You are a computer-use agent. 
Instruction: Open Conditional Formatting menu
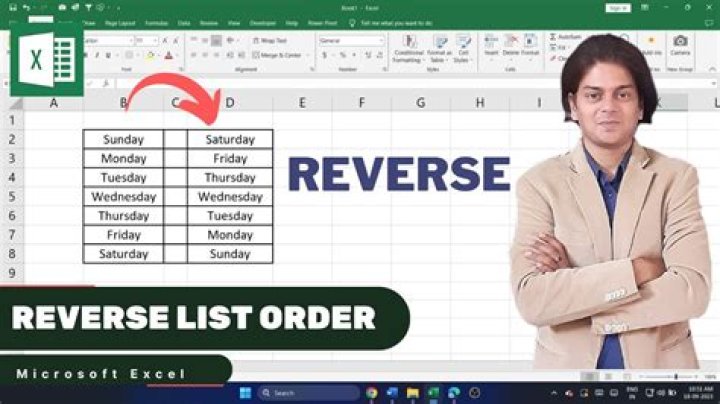[x=408, y=49]
